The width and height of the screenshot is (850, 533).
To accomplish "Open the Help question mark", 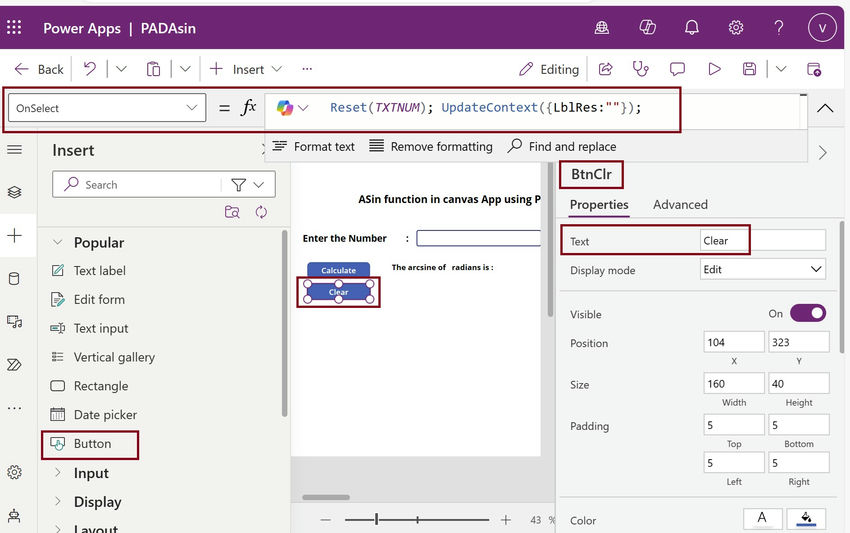I will click(778, 27).
